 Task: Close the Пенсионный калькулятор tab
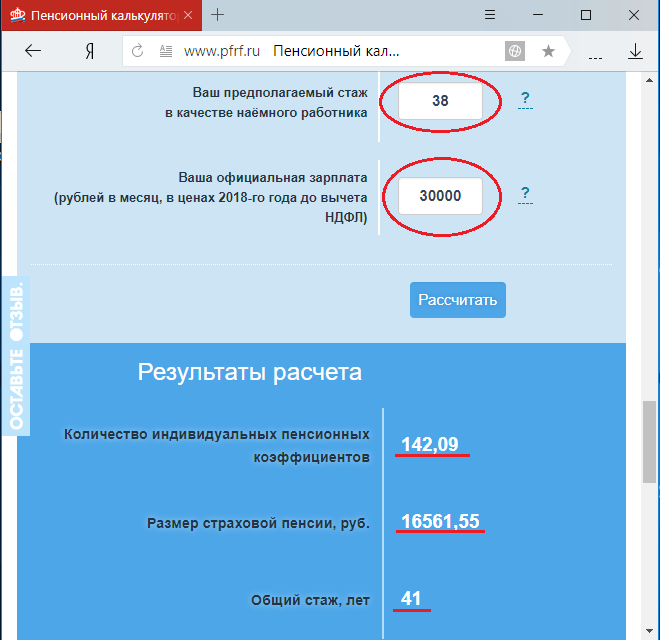click(x=188, y=16)
